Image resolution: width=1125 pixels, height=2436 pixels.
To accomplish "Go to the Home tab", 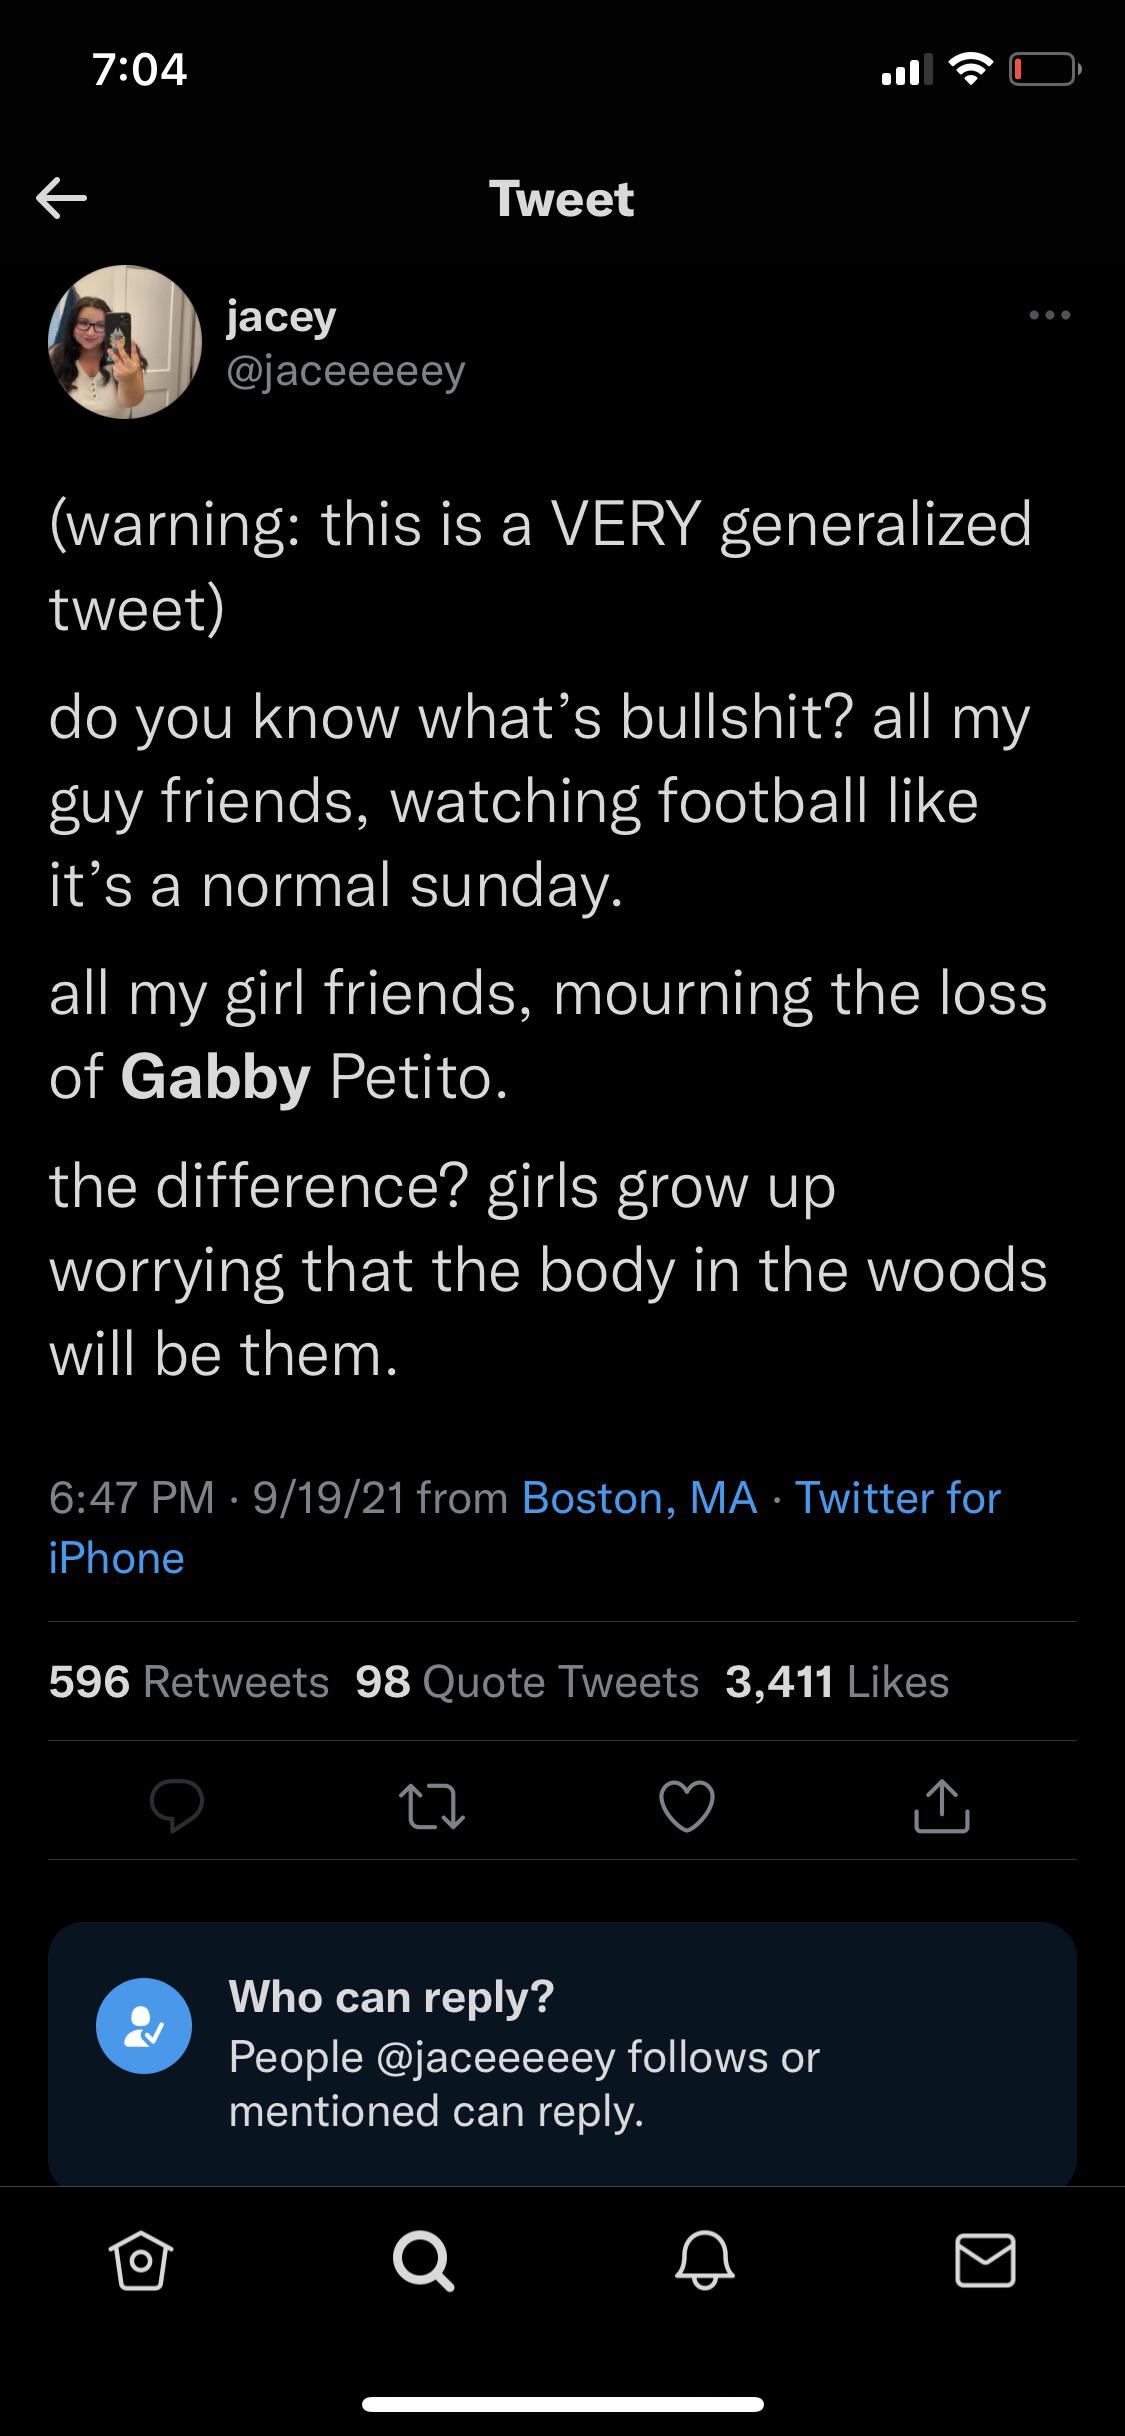I will pos(141,2262).
